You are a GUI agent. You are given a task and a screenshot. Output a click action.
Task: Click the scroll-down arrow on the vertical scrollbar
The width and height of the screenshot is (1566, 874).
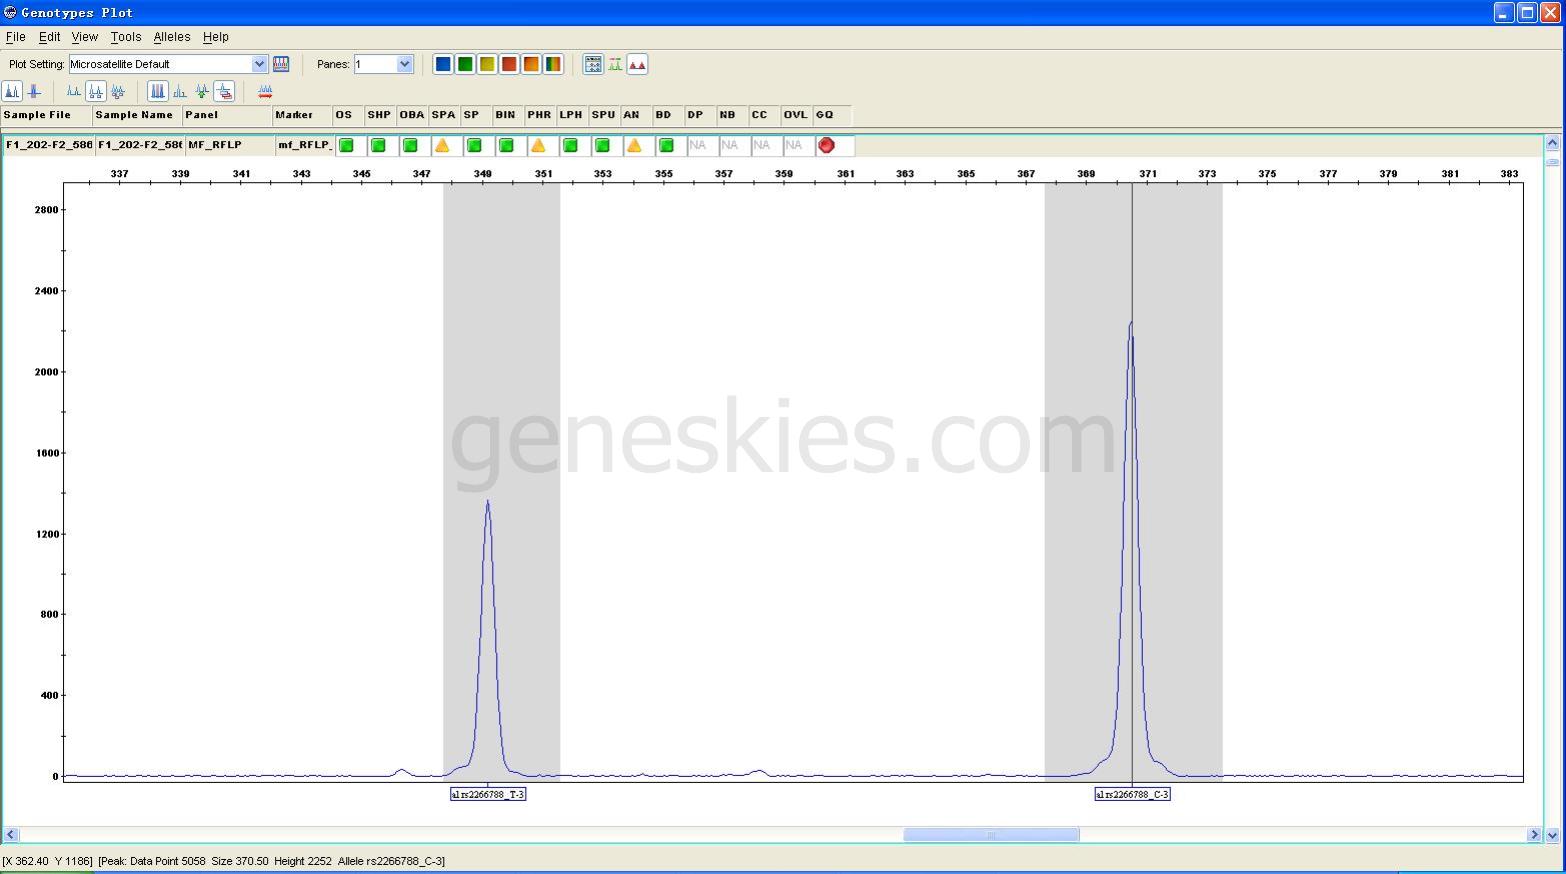point(1552,834)
